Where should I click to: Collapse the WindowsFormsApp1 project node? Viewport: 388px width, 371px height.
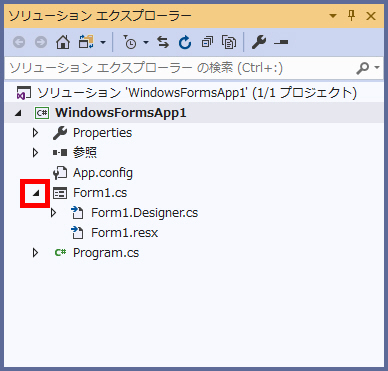18,113
